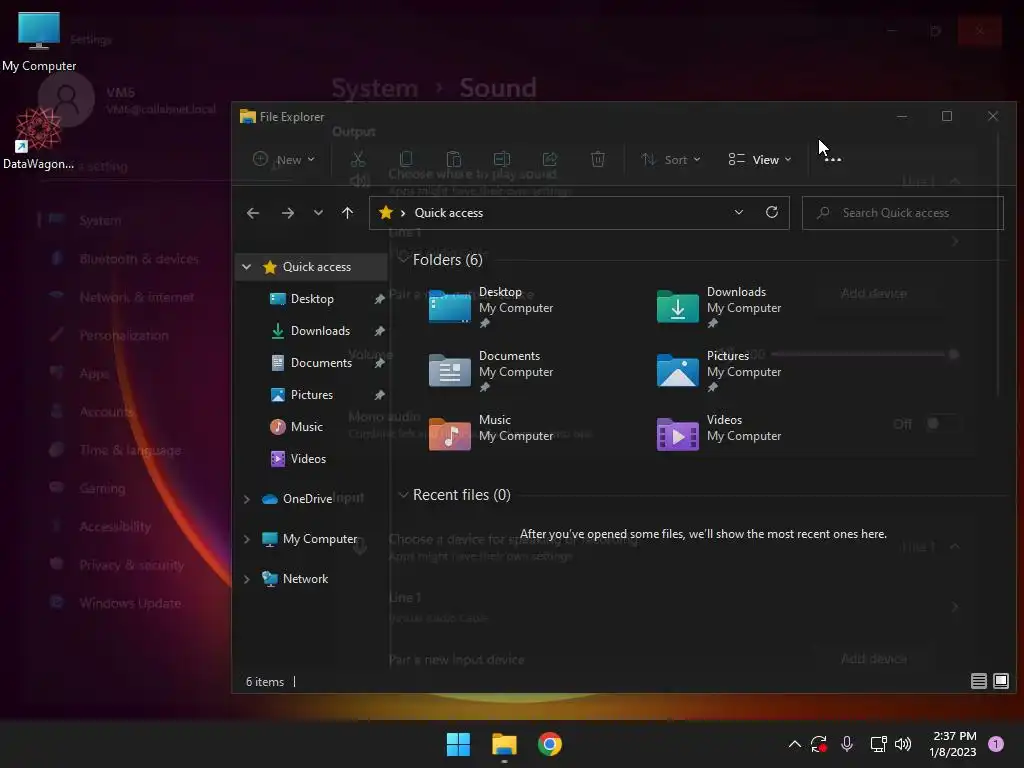Toggle Mono audio switch in Settings window
The image size is (1024, 768).
pyautogui.click(x=942, y=424)
